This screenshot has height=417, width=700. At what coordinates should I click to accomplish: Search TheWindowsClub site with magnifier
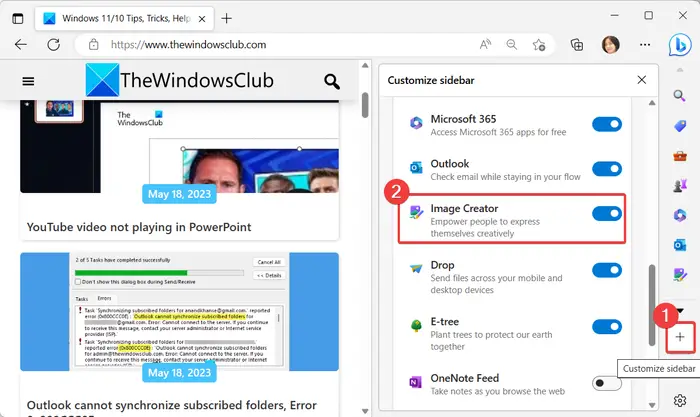(332, 82)
